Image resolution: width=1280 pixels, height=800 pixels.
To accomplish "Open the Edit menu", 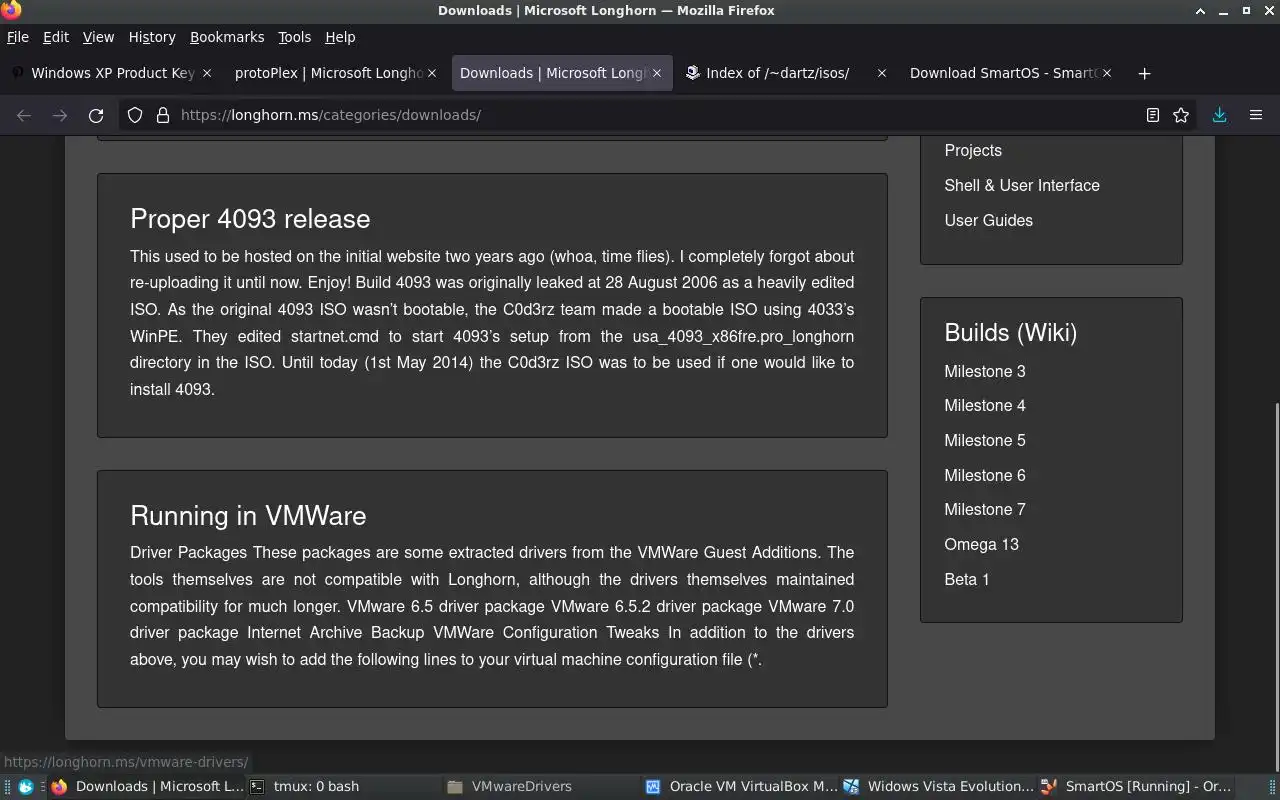I will (x=56, y=37).
